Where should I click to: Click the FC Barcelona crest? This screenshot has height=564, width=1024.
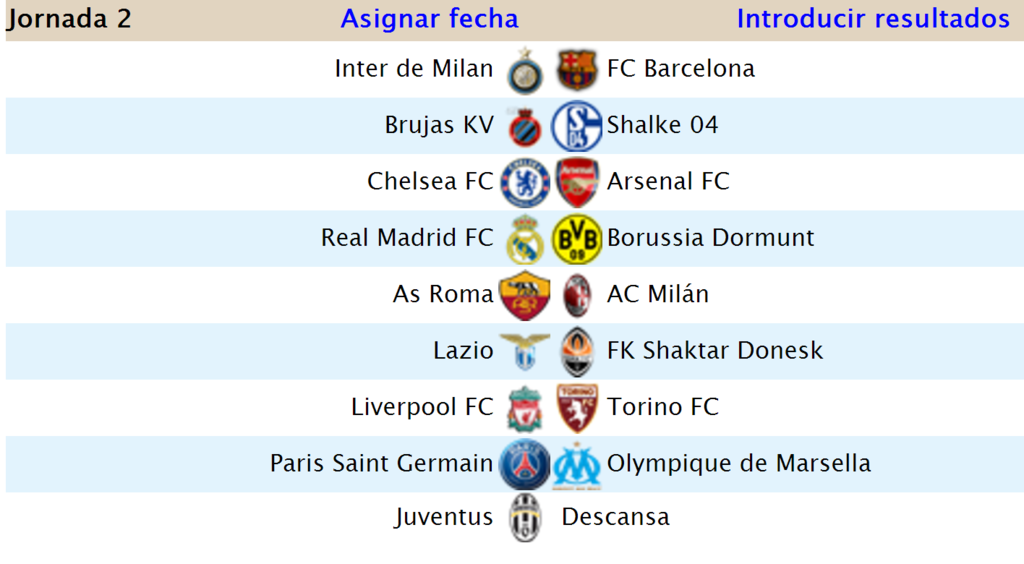(577, 69)
